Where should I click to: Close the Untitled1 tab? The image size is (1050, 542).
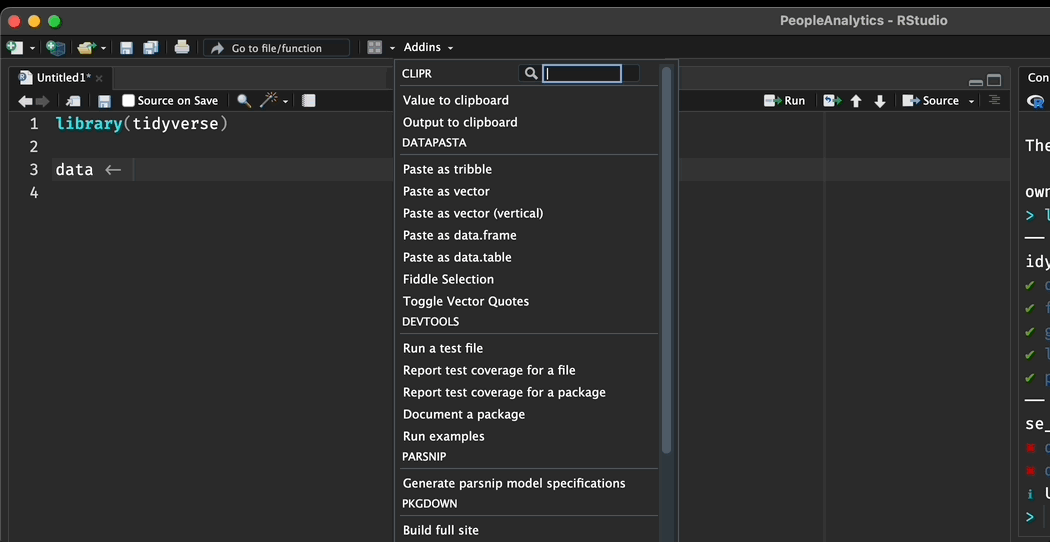[99, 78]
